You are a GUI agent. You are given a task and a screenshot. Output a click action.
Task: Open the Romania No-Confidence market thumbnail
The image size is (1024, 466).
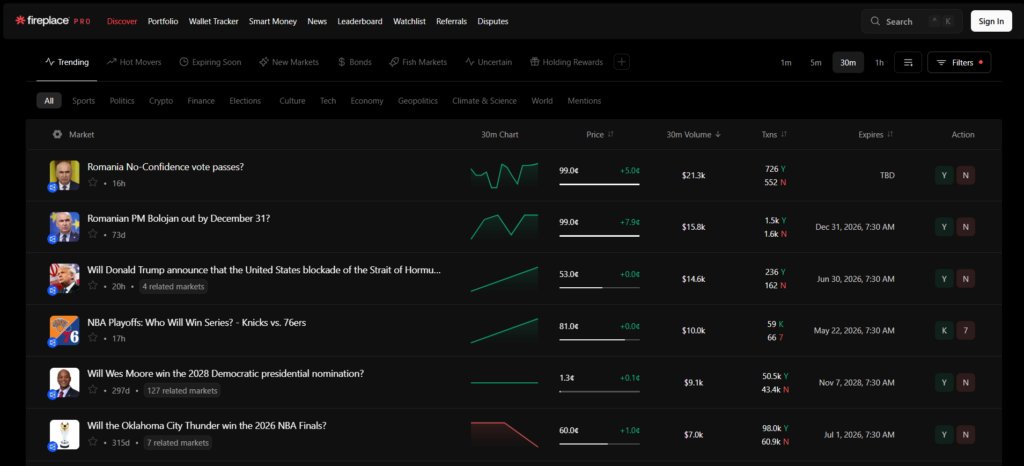[64, 175]
